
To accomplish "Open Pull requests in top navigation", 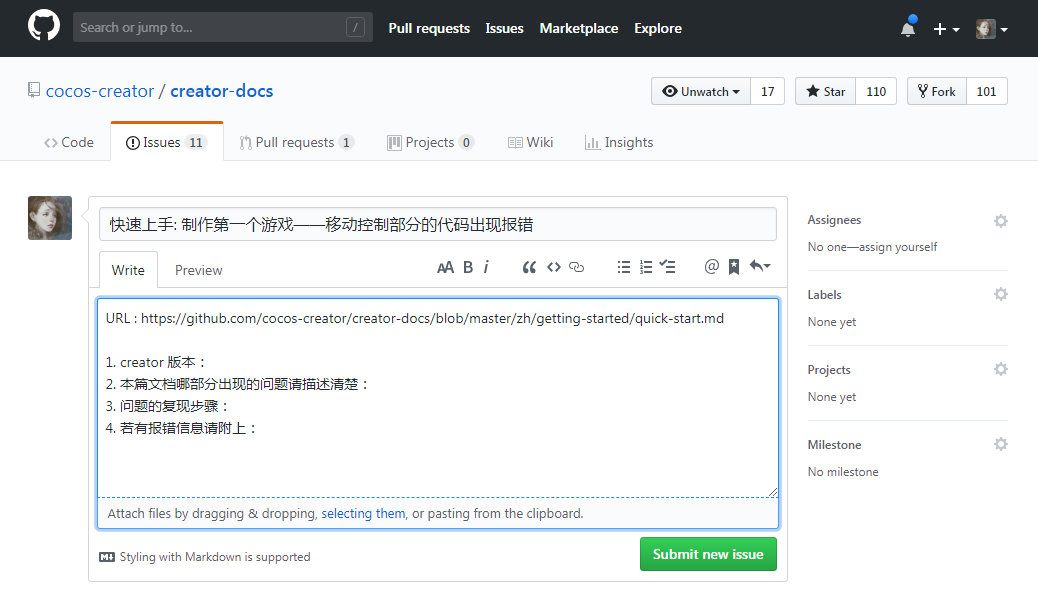I will [x=429, y=28].
